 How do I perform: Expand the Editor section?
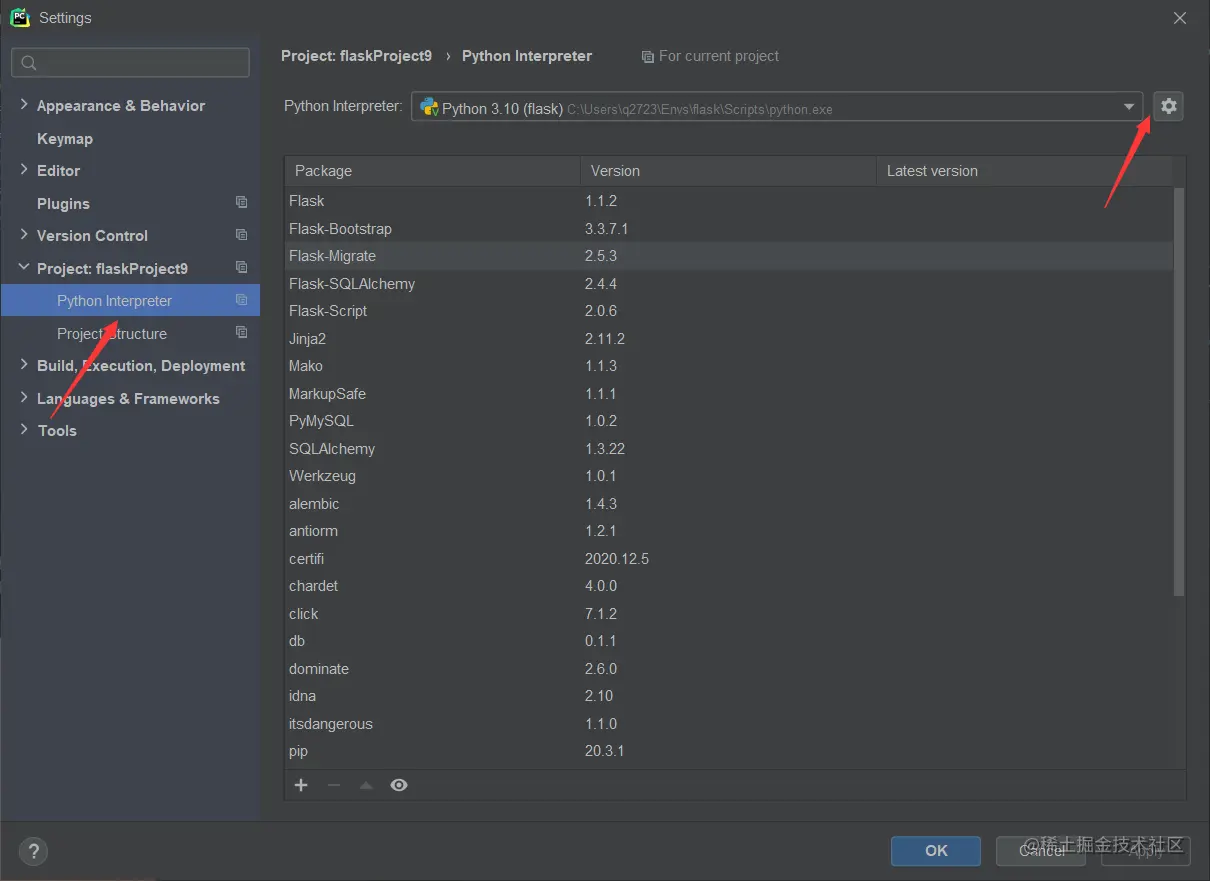click(24, 170)
